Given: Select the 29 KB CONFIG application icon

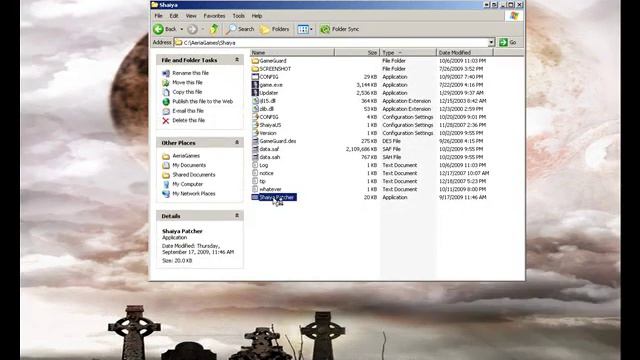Looking at the screenshot, I should [255, 77].
